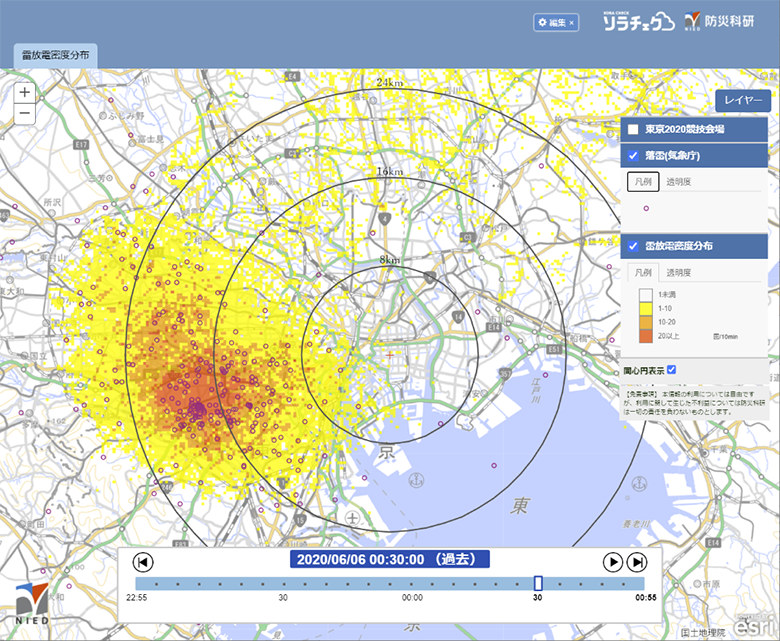The image size is (780, 641).
Task: Select 凡例 tab under 雷放電密度分布
Action: pyautogui.click(x=642, y=272)
